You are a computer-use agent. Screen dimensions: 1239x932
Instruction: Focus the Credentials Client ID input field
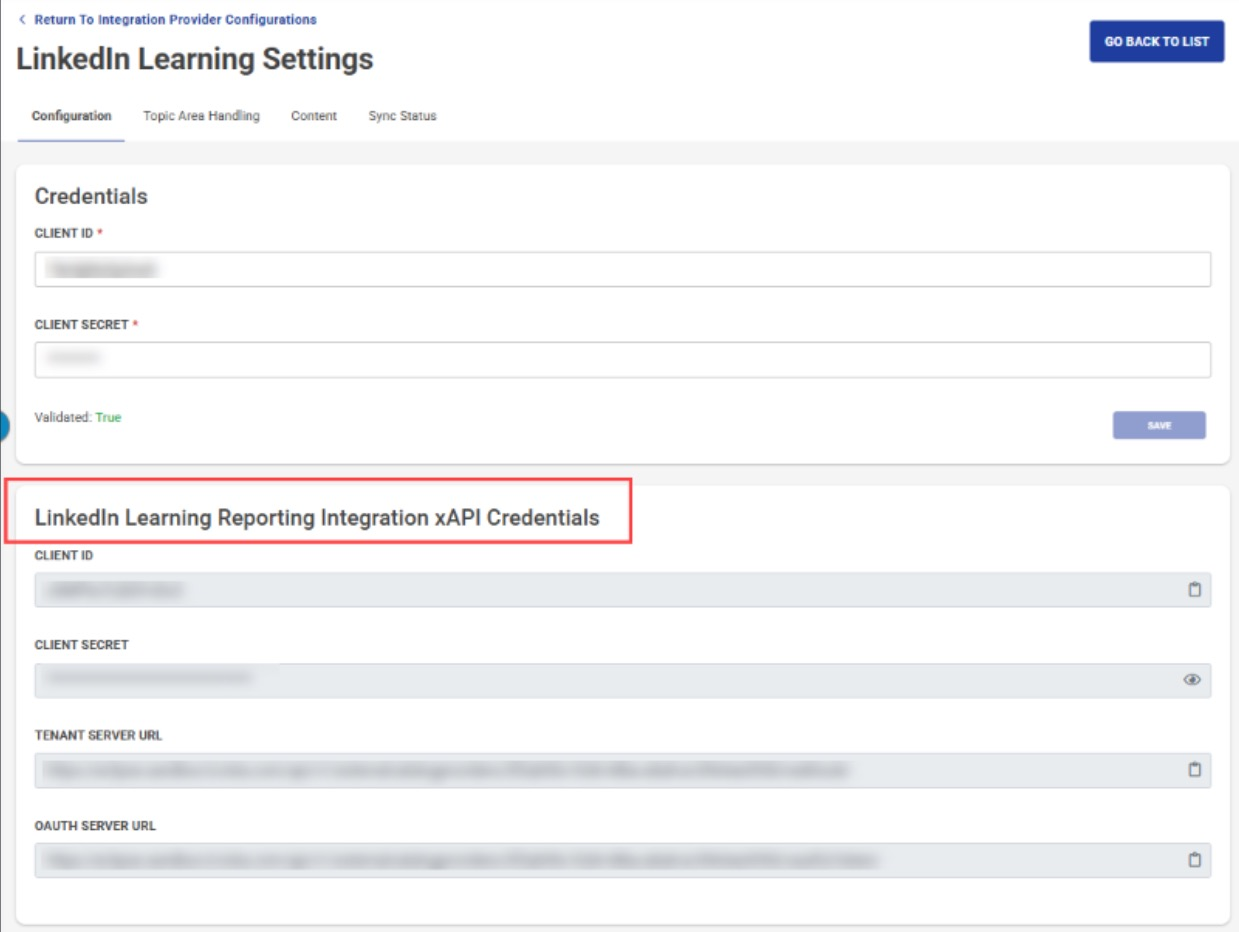(x=623, y=269)
